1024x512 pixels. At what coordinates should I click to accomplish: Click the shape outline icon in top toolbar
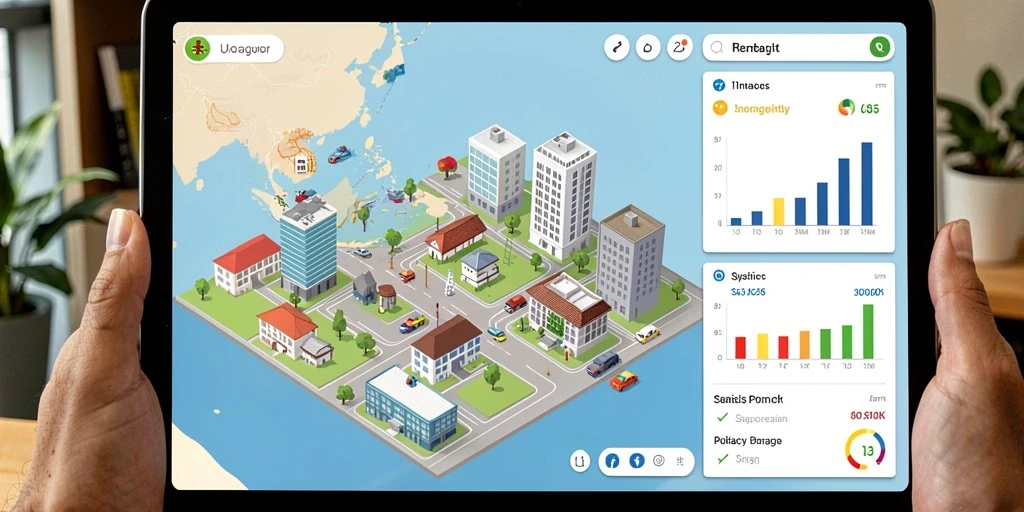[x=648, y=48]
